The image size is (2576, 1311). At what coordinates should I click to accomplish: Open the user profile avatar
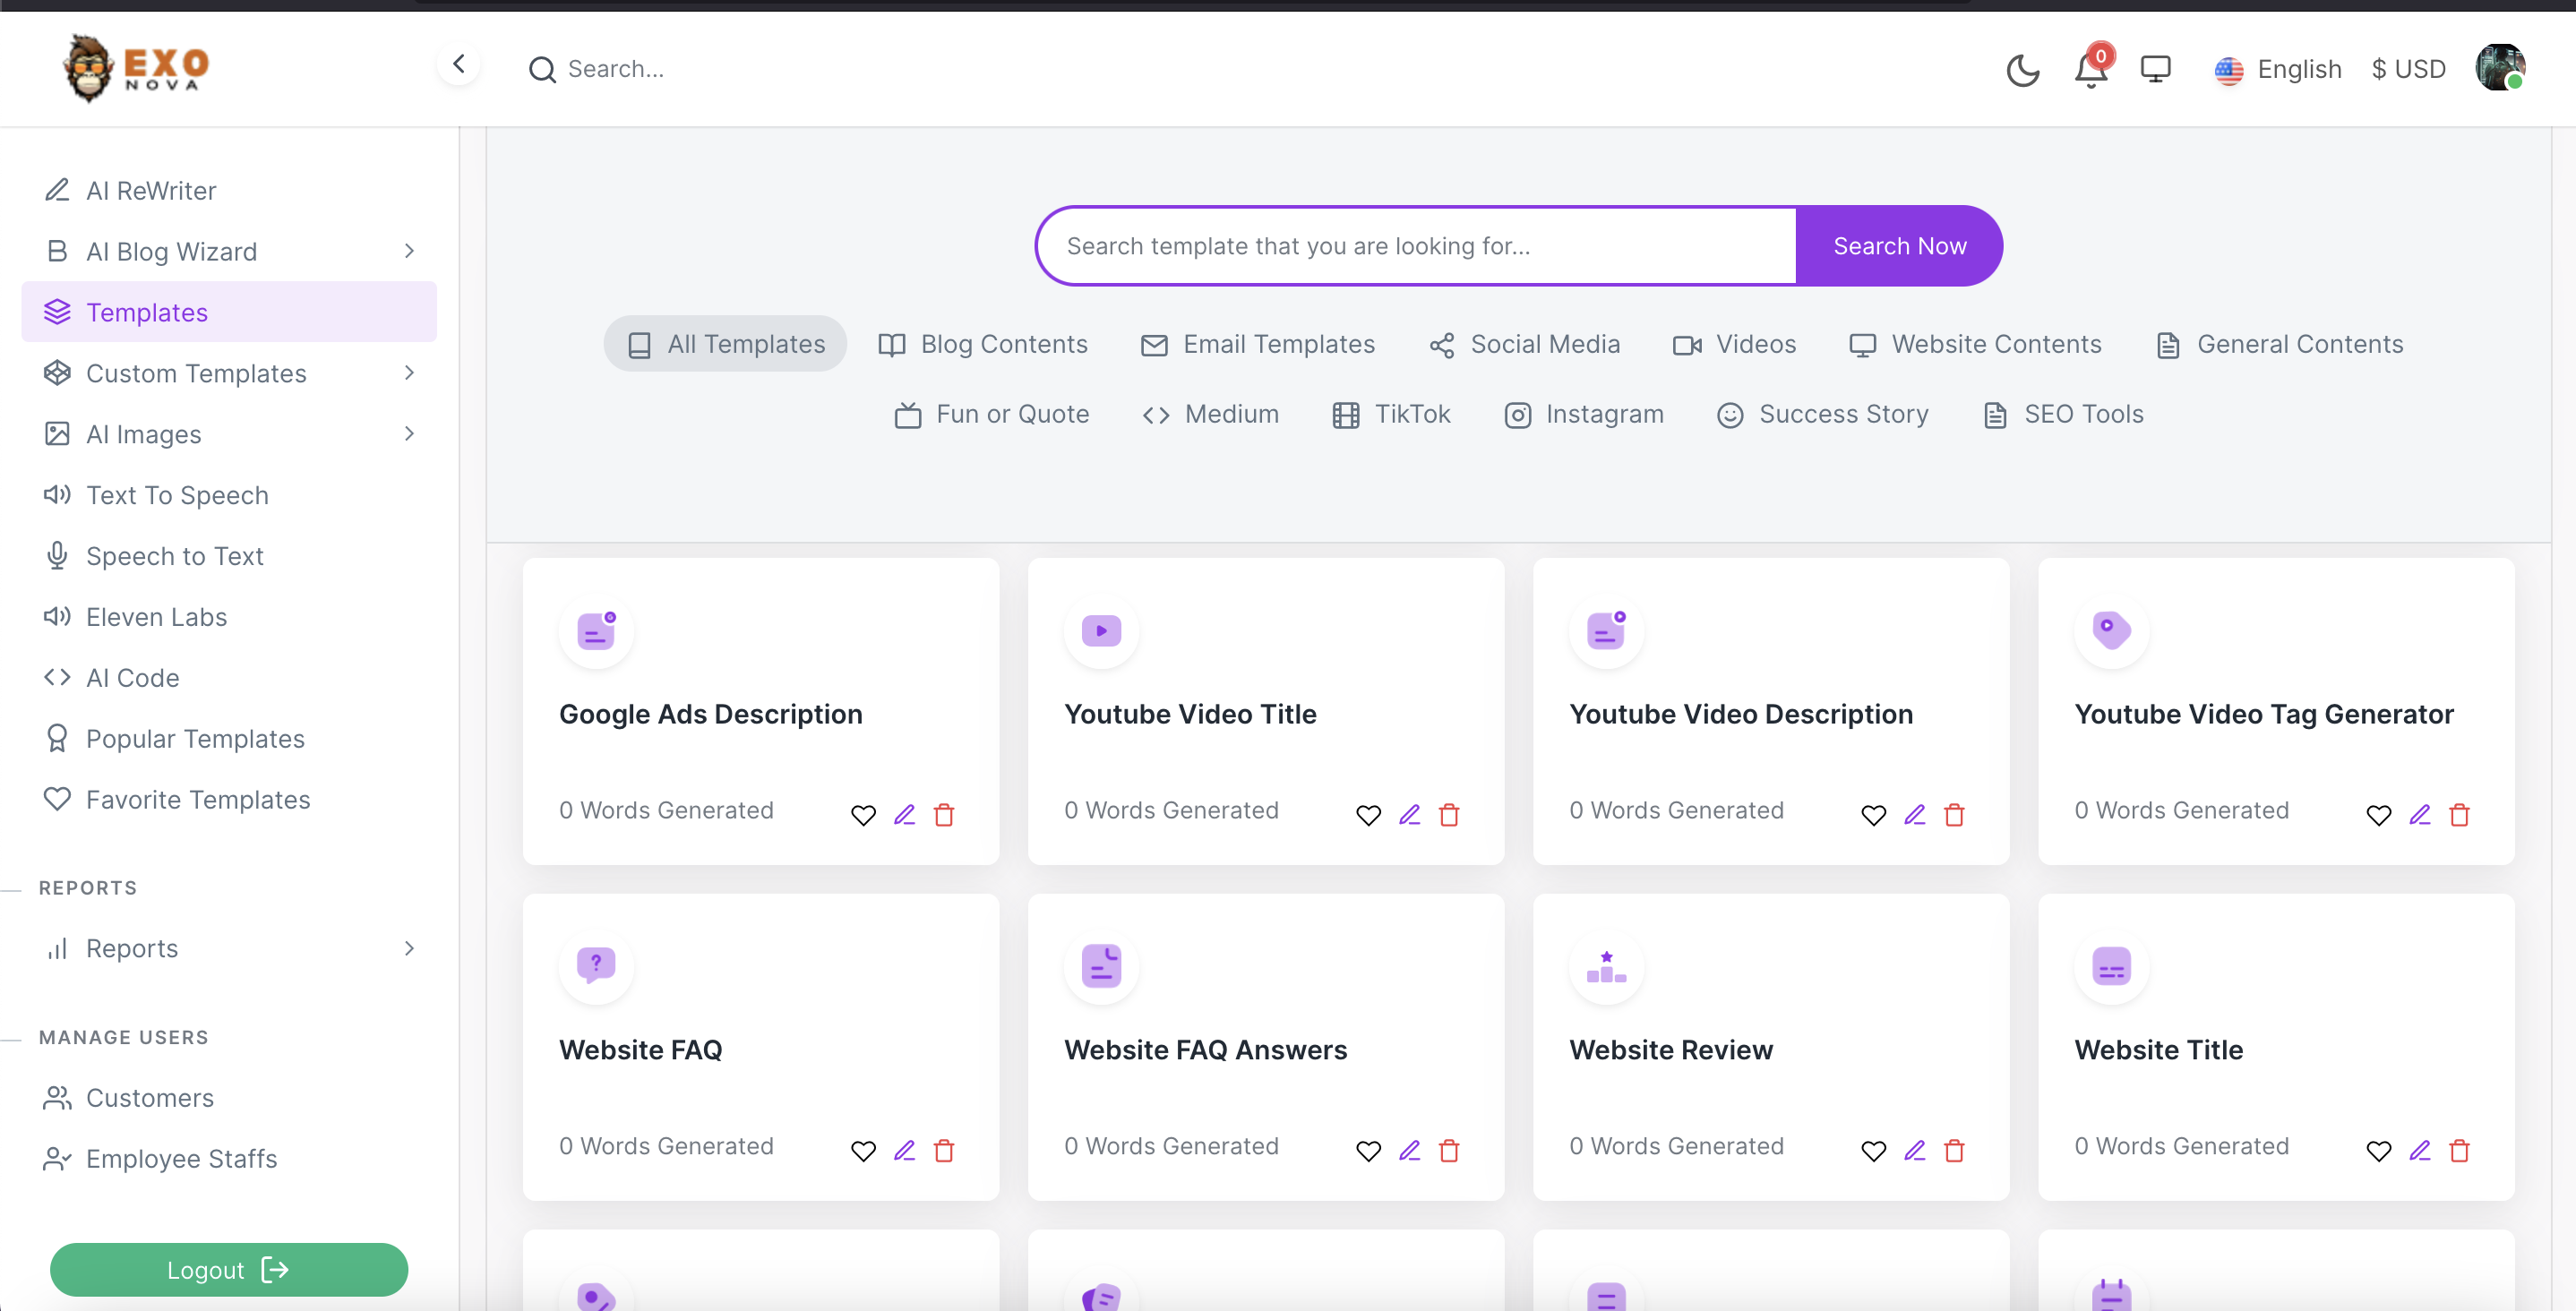click(2499, 68)
